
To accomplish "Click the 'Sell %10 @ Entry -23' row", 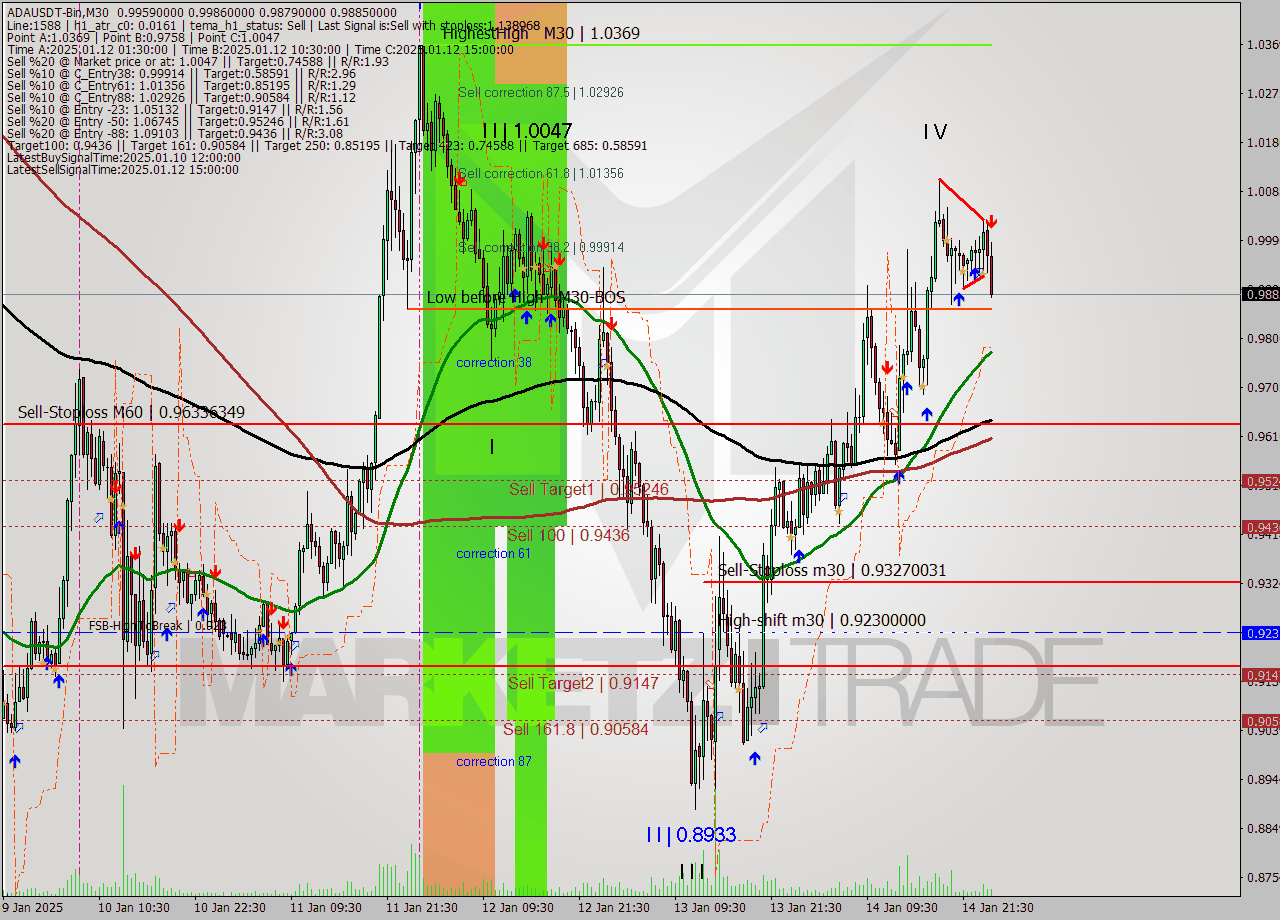I will (x=175, y=109).
